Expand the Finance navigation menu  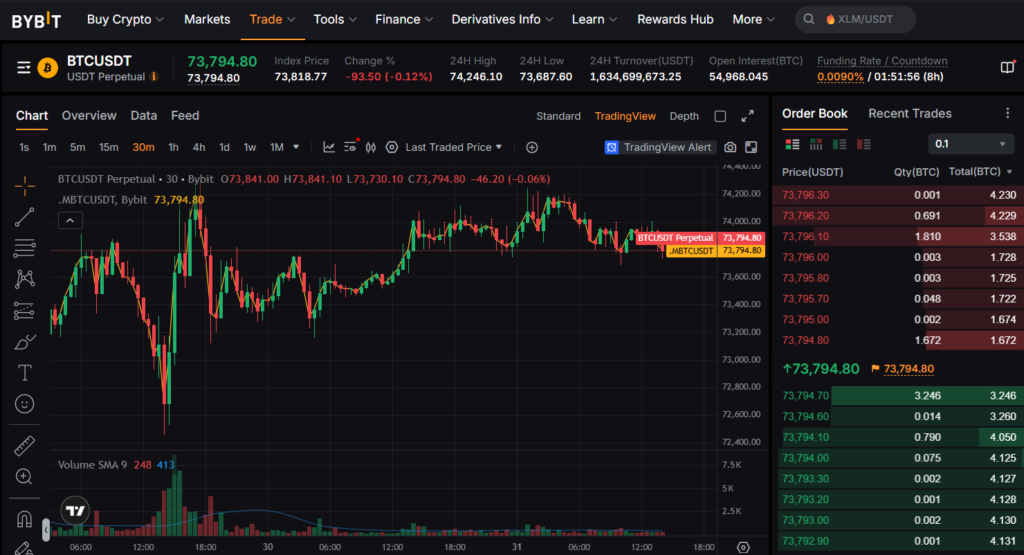pyautogui.click(x=404, y=20)
